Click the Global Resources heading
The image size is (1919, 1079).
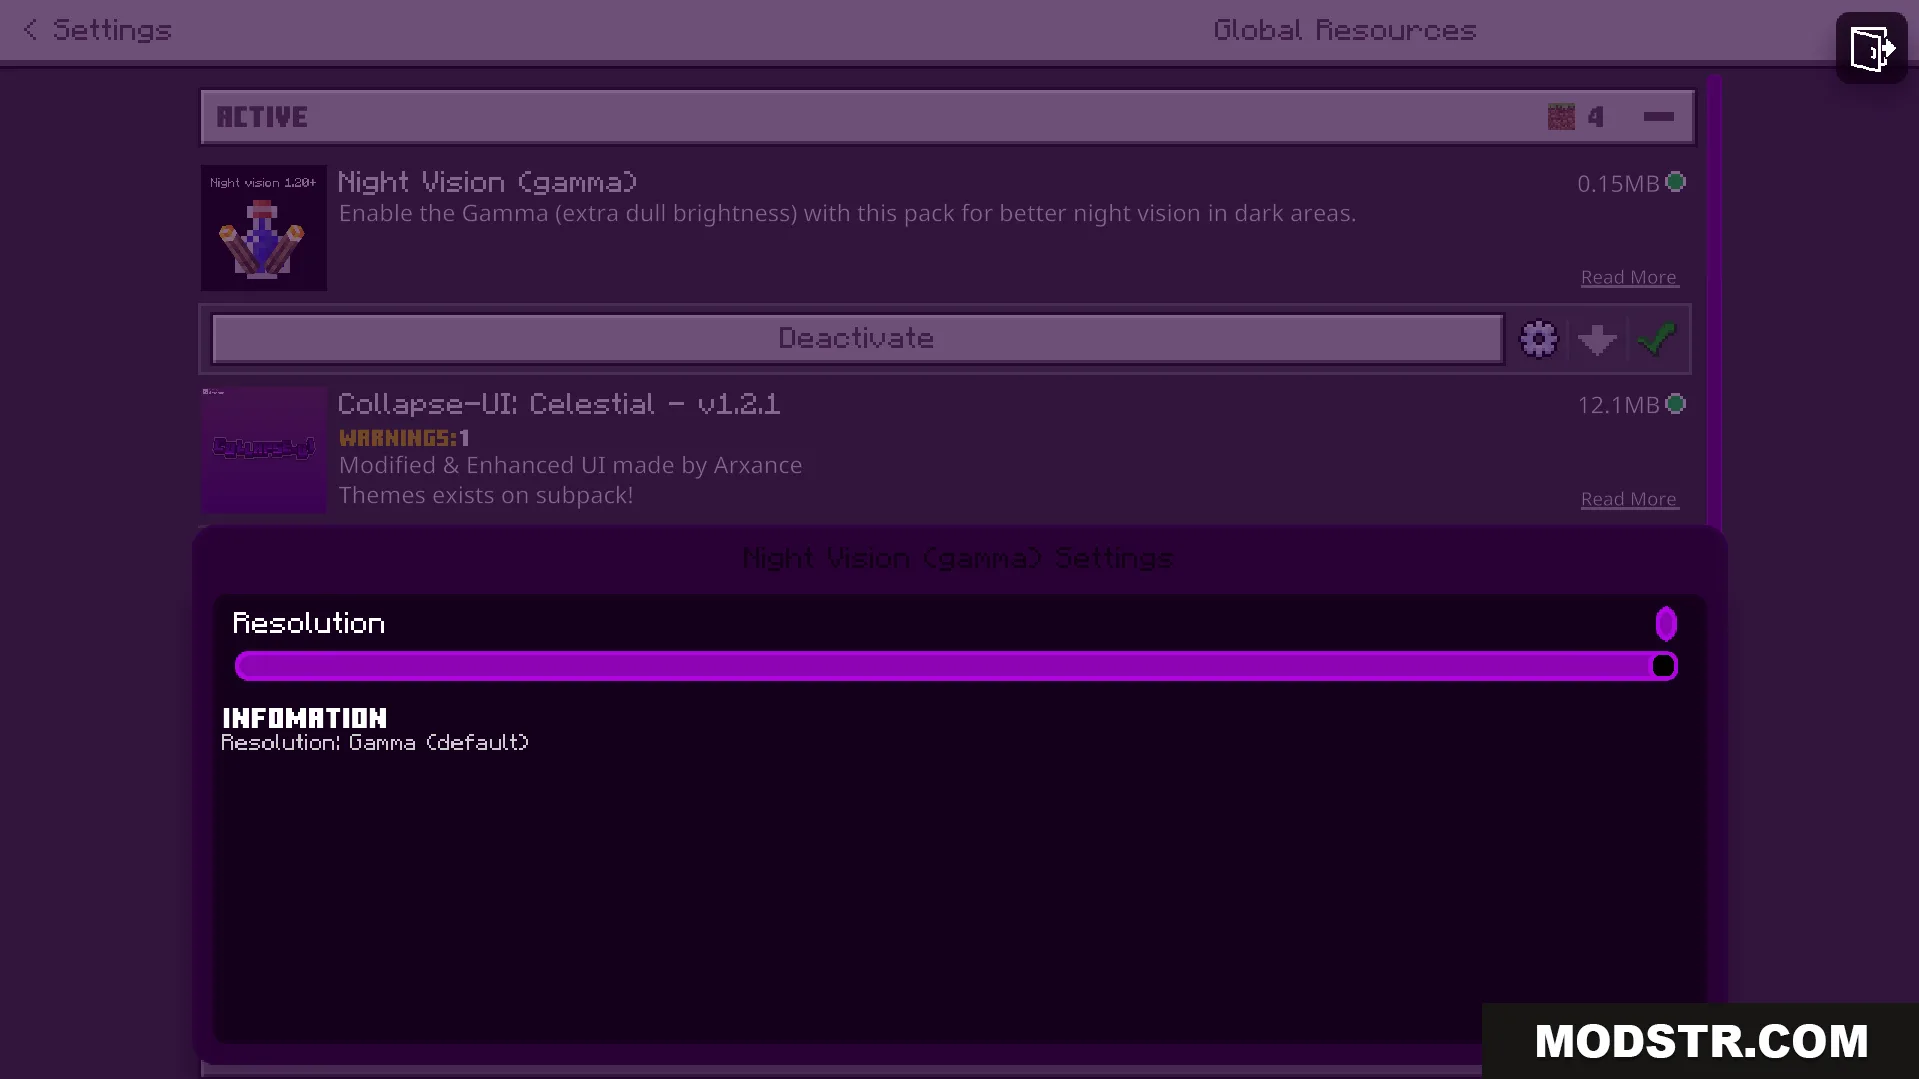pos(1345,30)
